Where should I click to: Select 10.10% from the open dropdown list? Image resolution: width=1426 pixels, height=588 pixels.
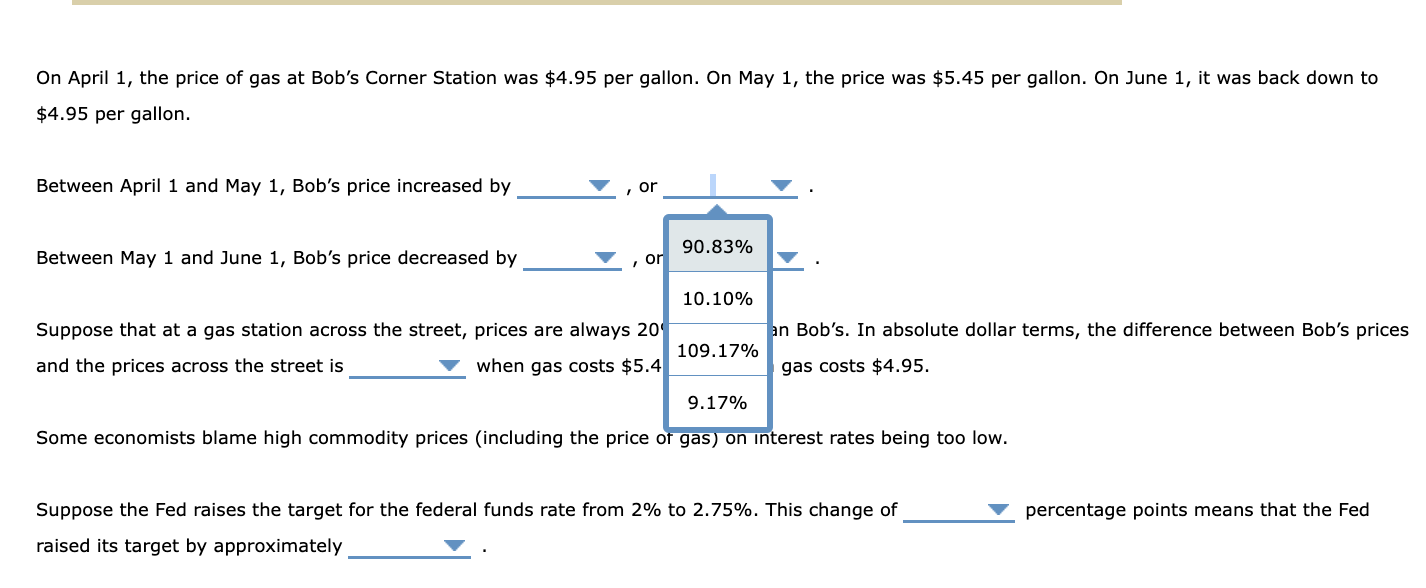click(715, 298)
